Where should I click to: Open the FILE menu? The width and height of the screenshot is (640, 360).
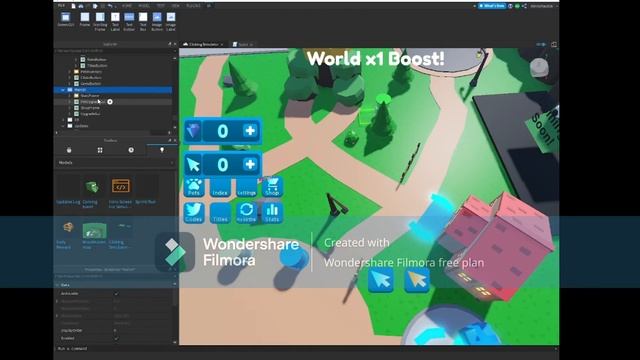tap(61, 6)
